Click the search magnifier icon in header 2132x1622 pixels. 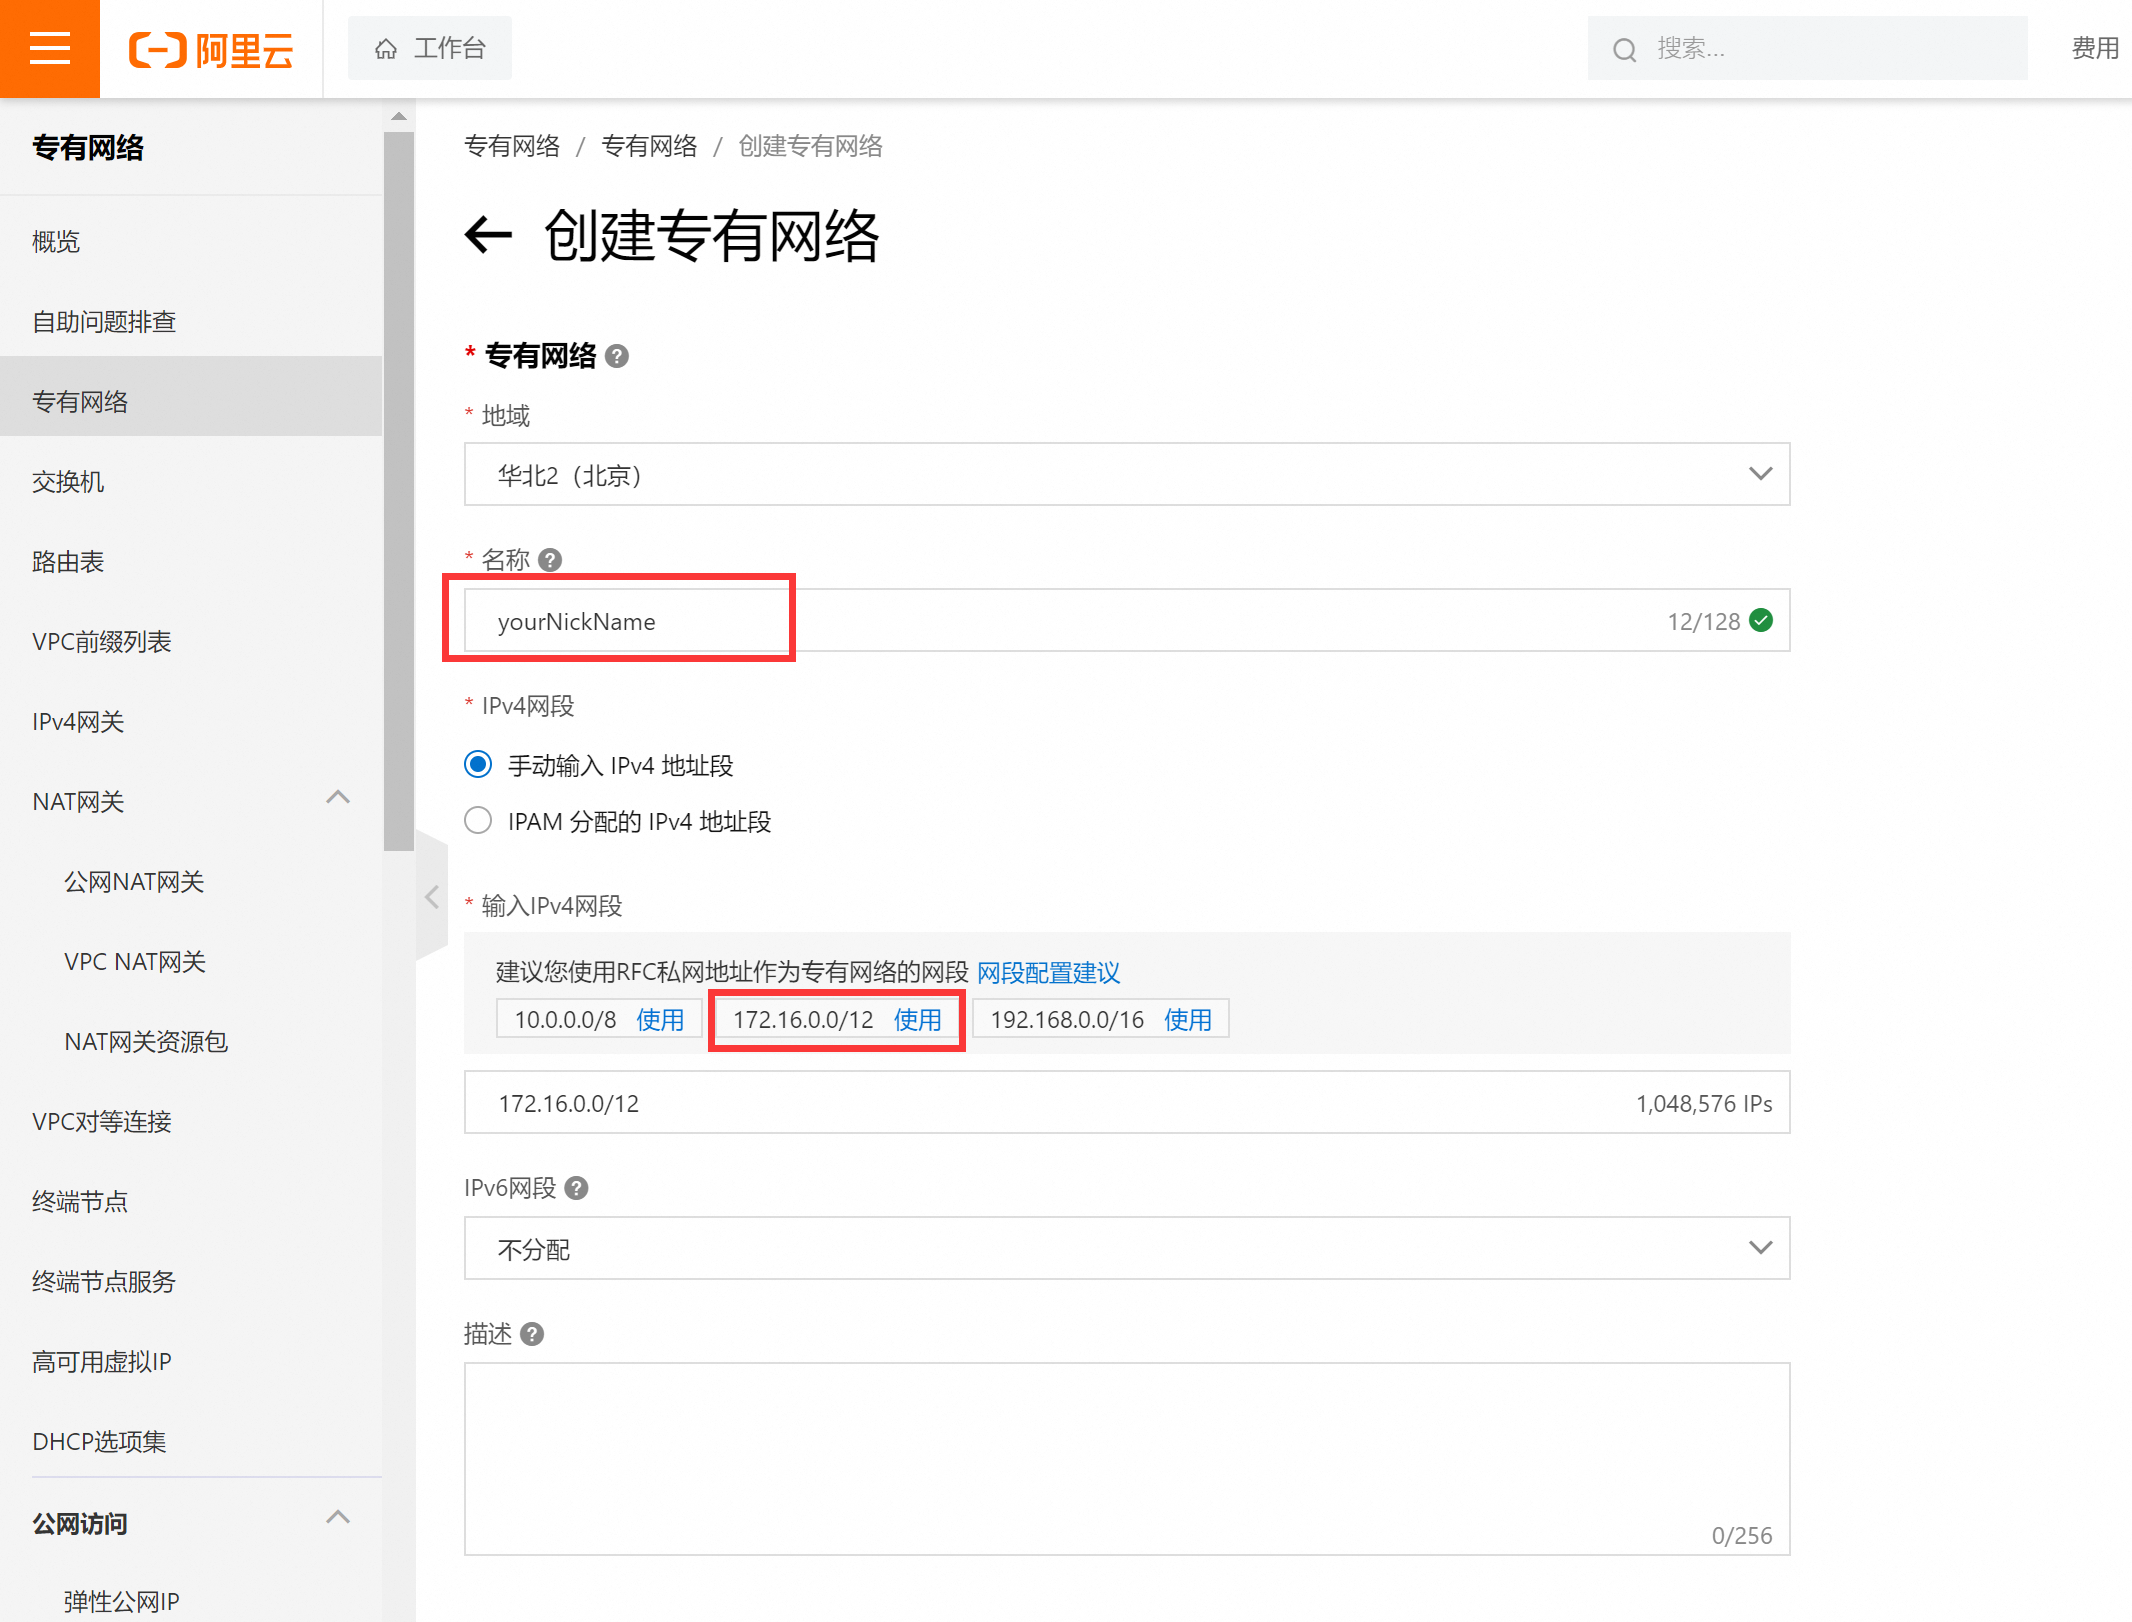[x=1624, y=49]
